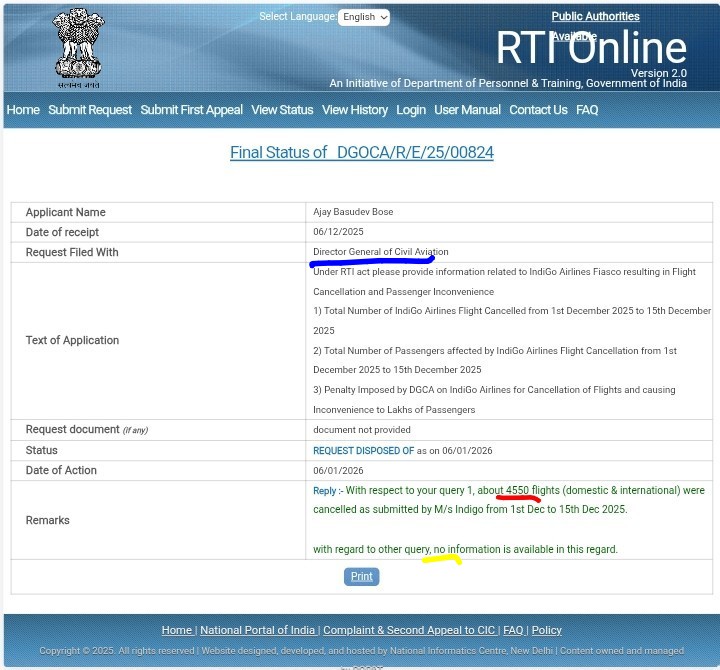This screenshot has height=670, width=720.
Task: Click the RTI Online site title
Action: (591, 47)
